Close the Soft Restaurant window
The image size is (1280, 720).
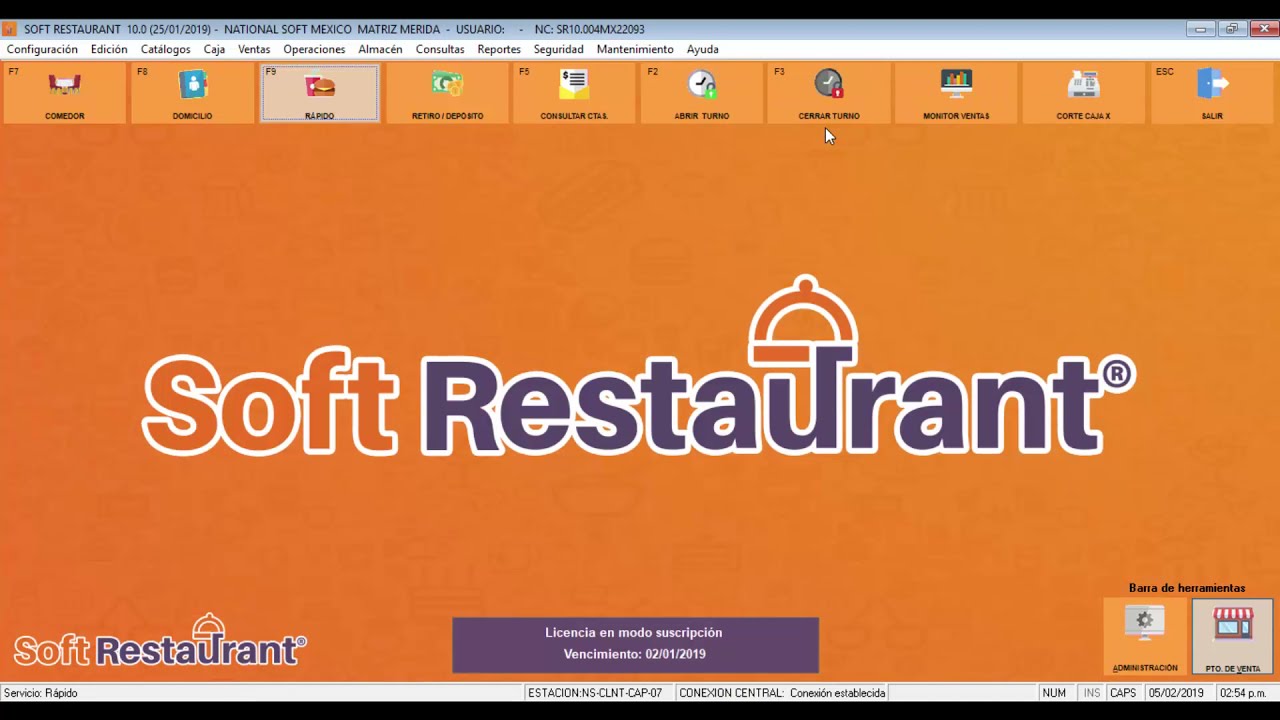pos(1263,29)
